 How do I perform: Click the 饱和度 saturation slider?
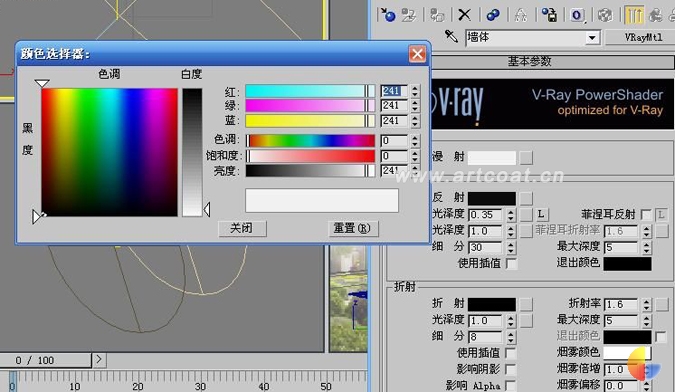310,156
